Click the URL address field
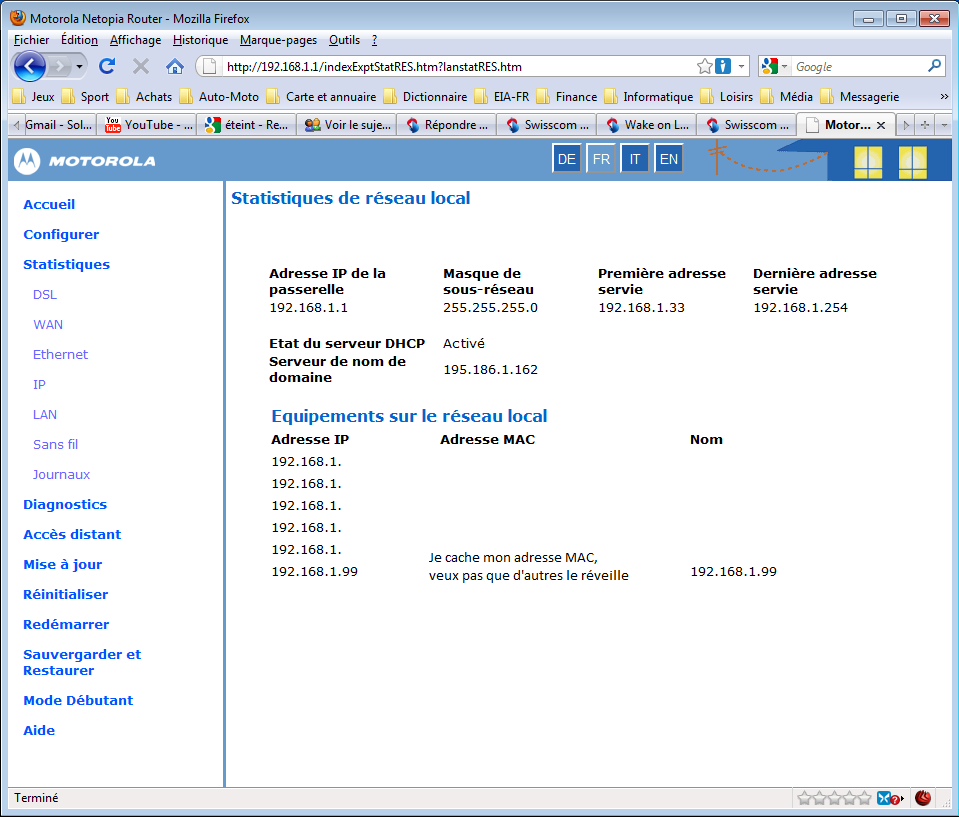The width and height of the screenshot is (959, 817). click(450, 66)
